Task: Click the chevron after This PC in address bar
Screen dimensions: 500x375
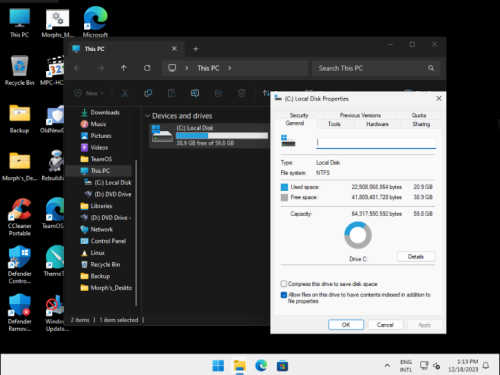Action: pos(230,68)
